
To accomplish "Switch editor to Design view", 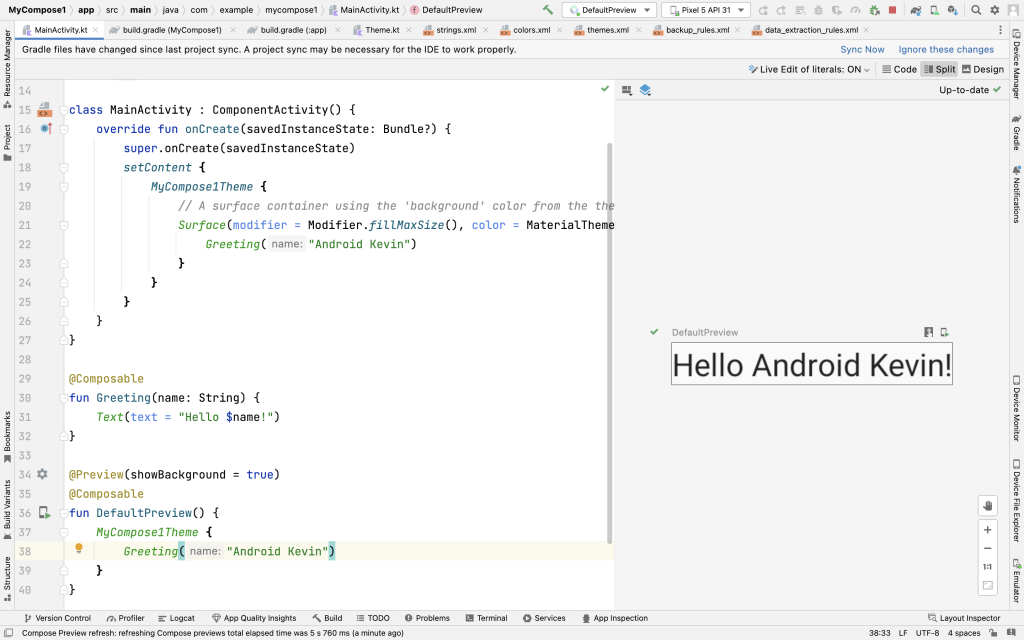I will coord(983,69).
